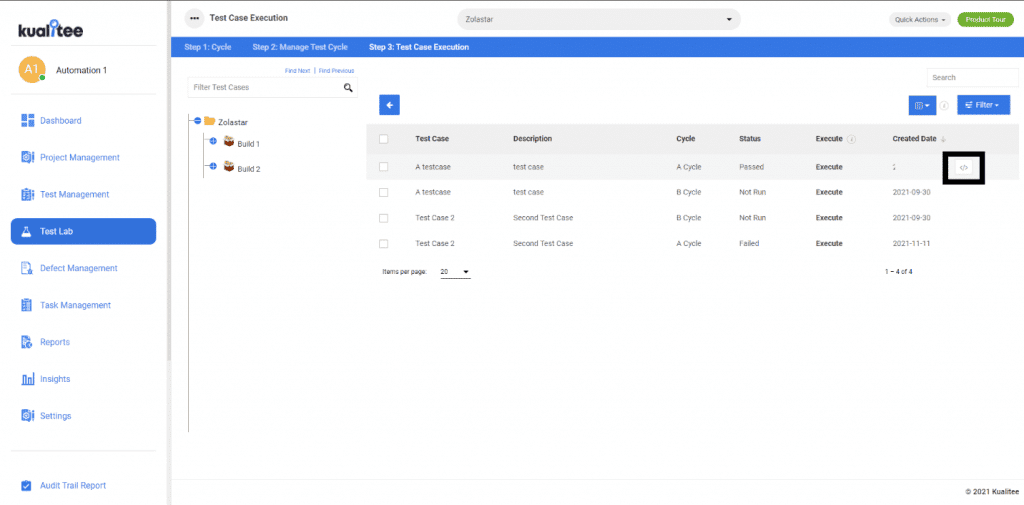Viewport: 1024px width, 505px height.
Task: Click the Dashboard sidebar icon
Action: click(x=28, y=121)
